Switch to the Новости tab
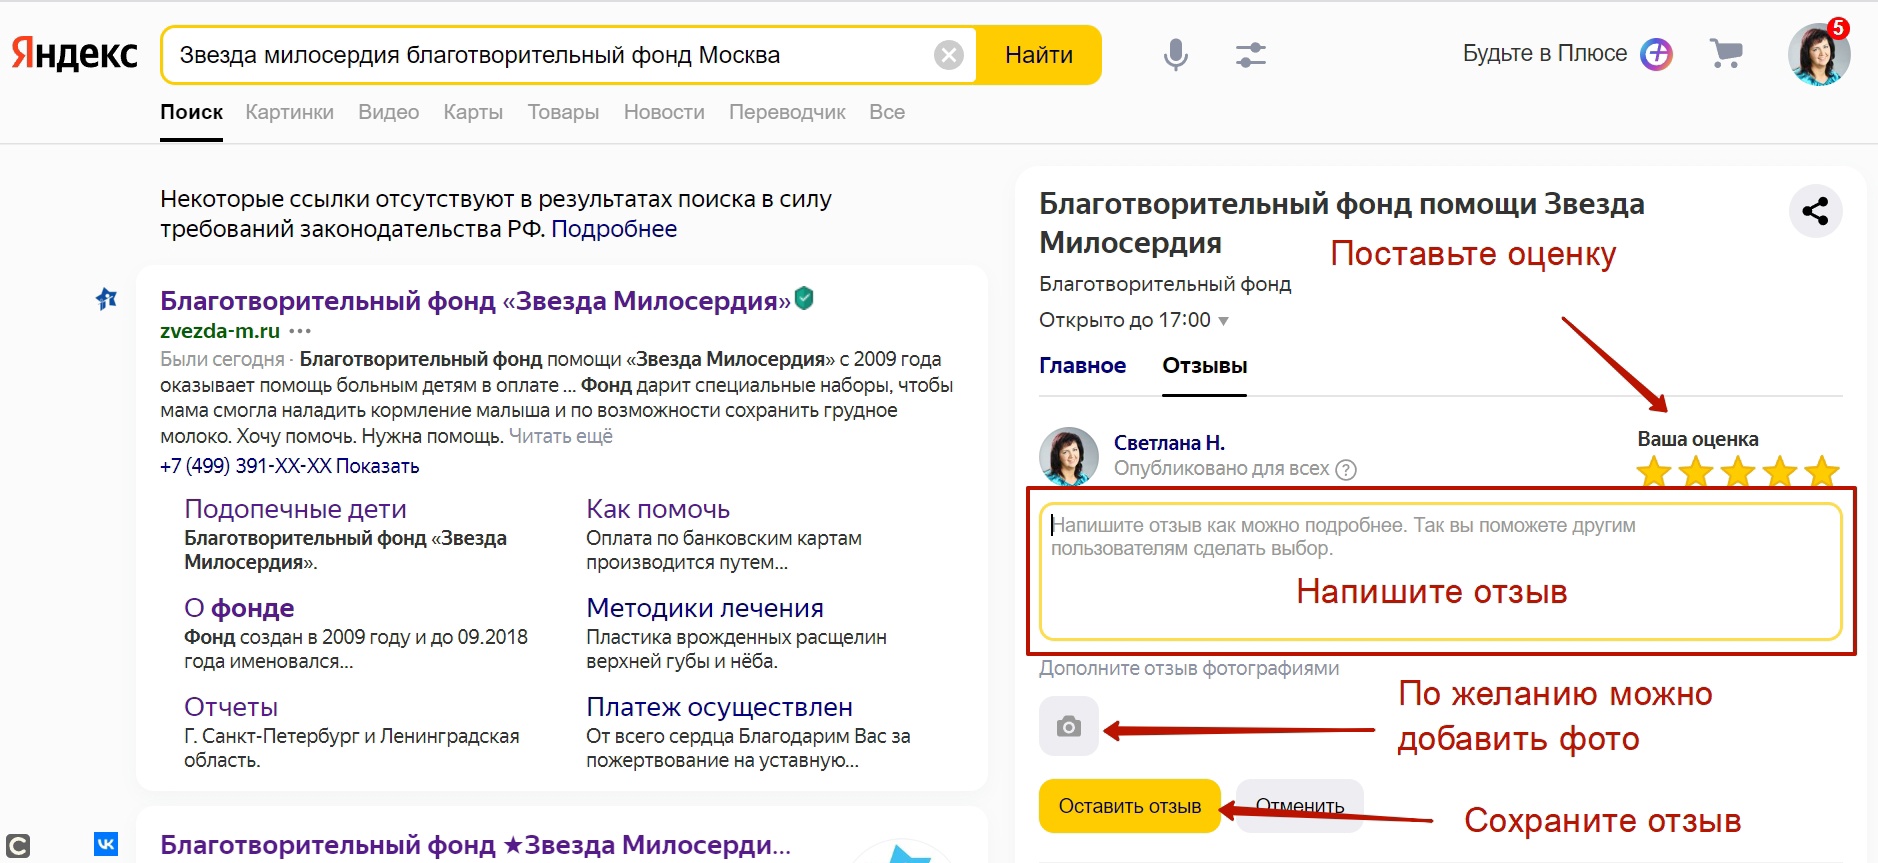 point(664,112)
